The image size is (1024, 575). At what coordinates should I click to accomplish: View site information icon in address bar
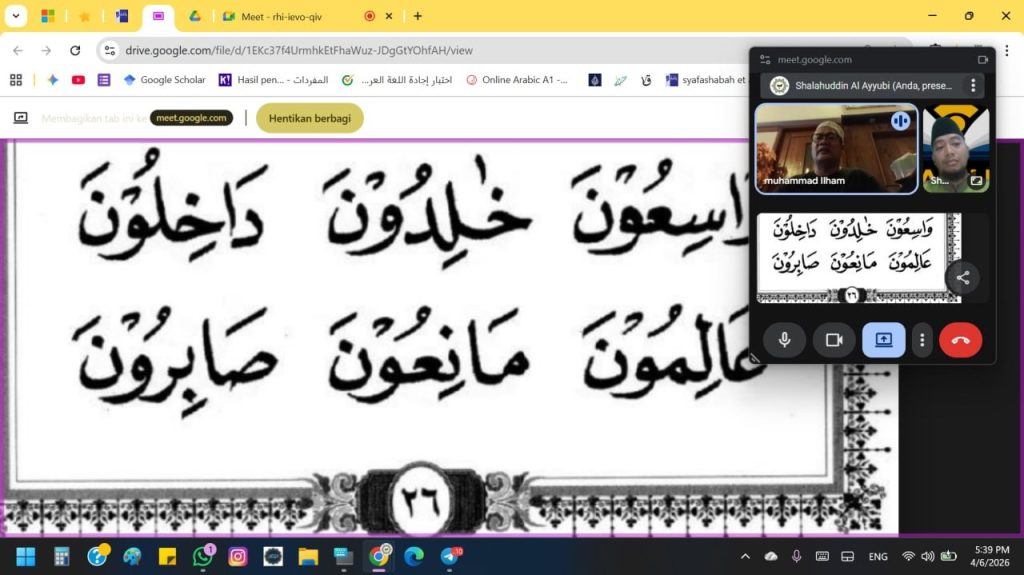click(110, 50)
